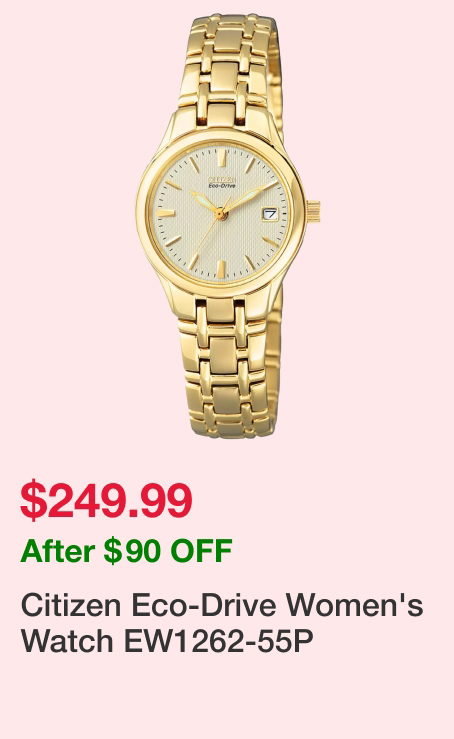Click the word Watch in second title line

[67, 641]
